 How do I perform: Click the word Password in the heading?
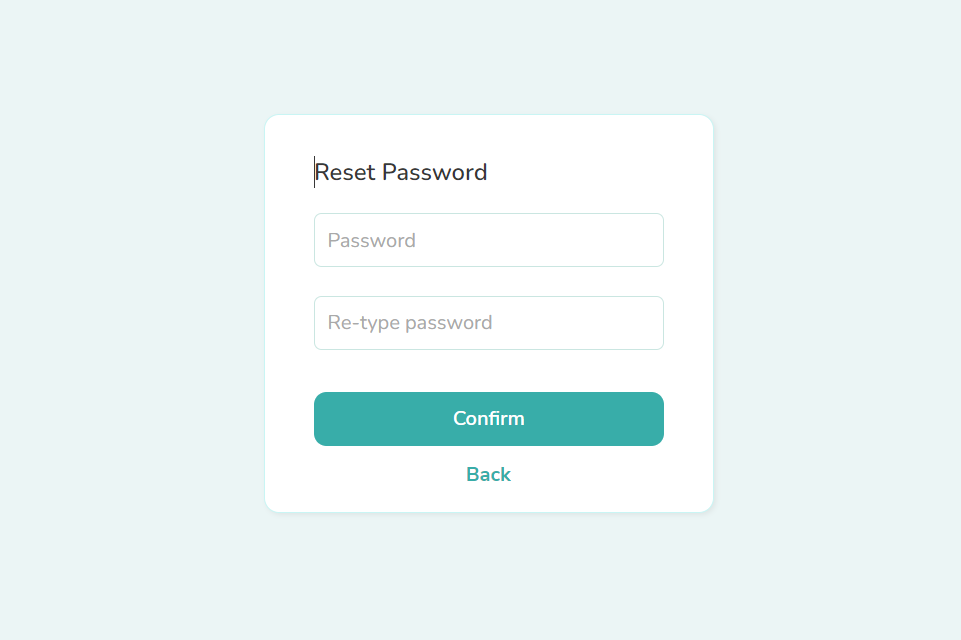[x=435, y=173]
